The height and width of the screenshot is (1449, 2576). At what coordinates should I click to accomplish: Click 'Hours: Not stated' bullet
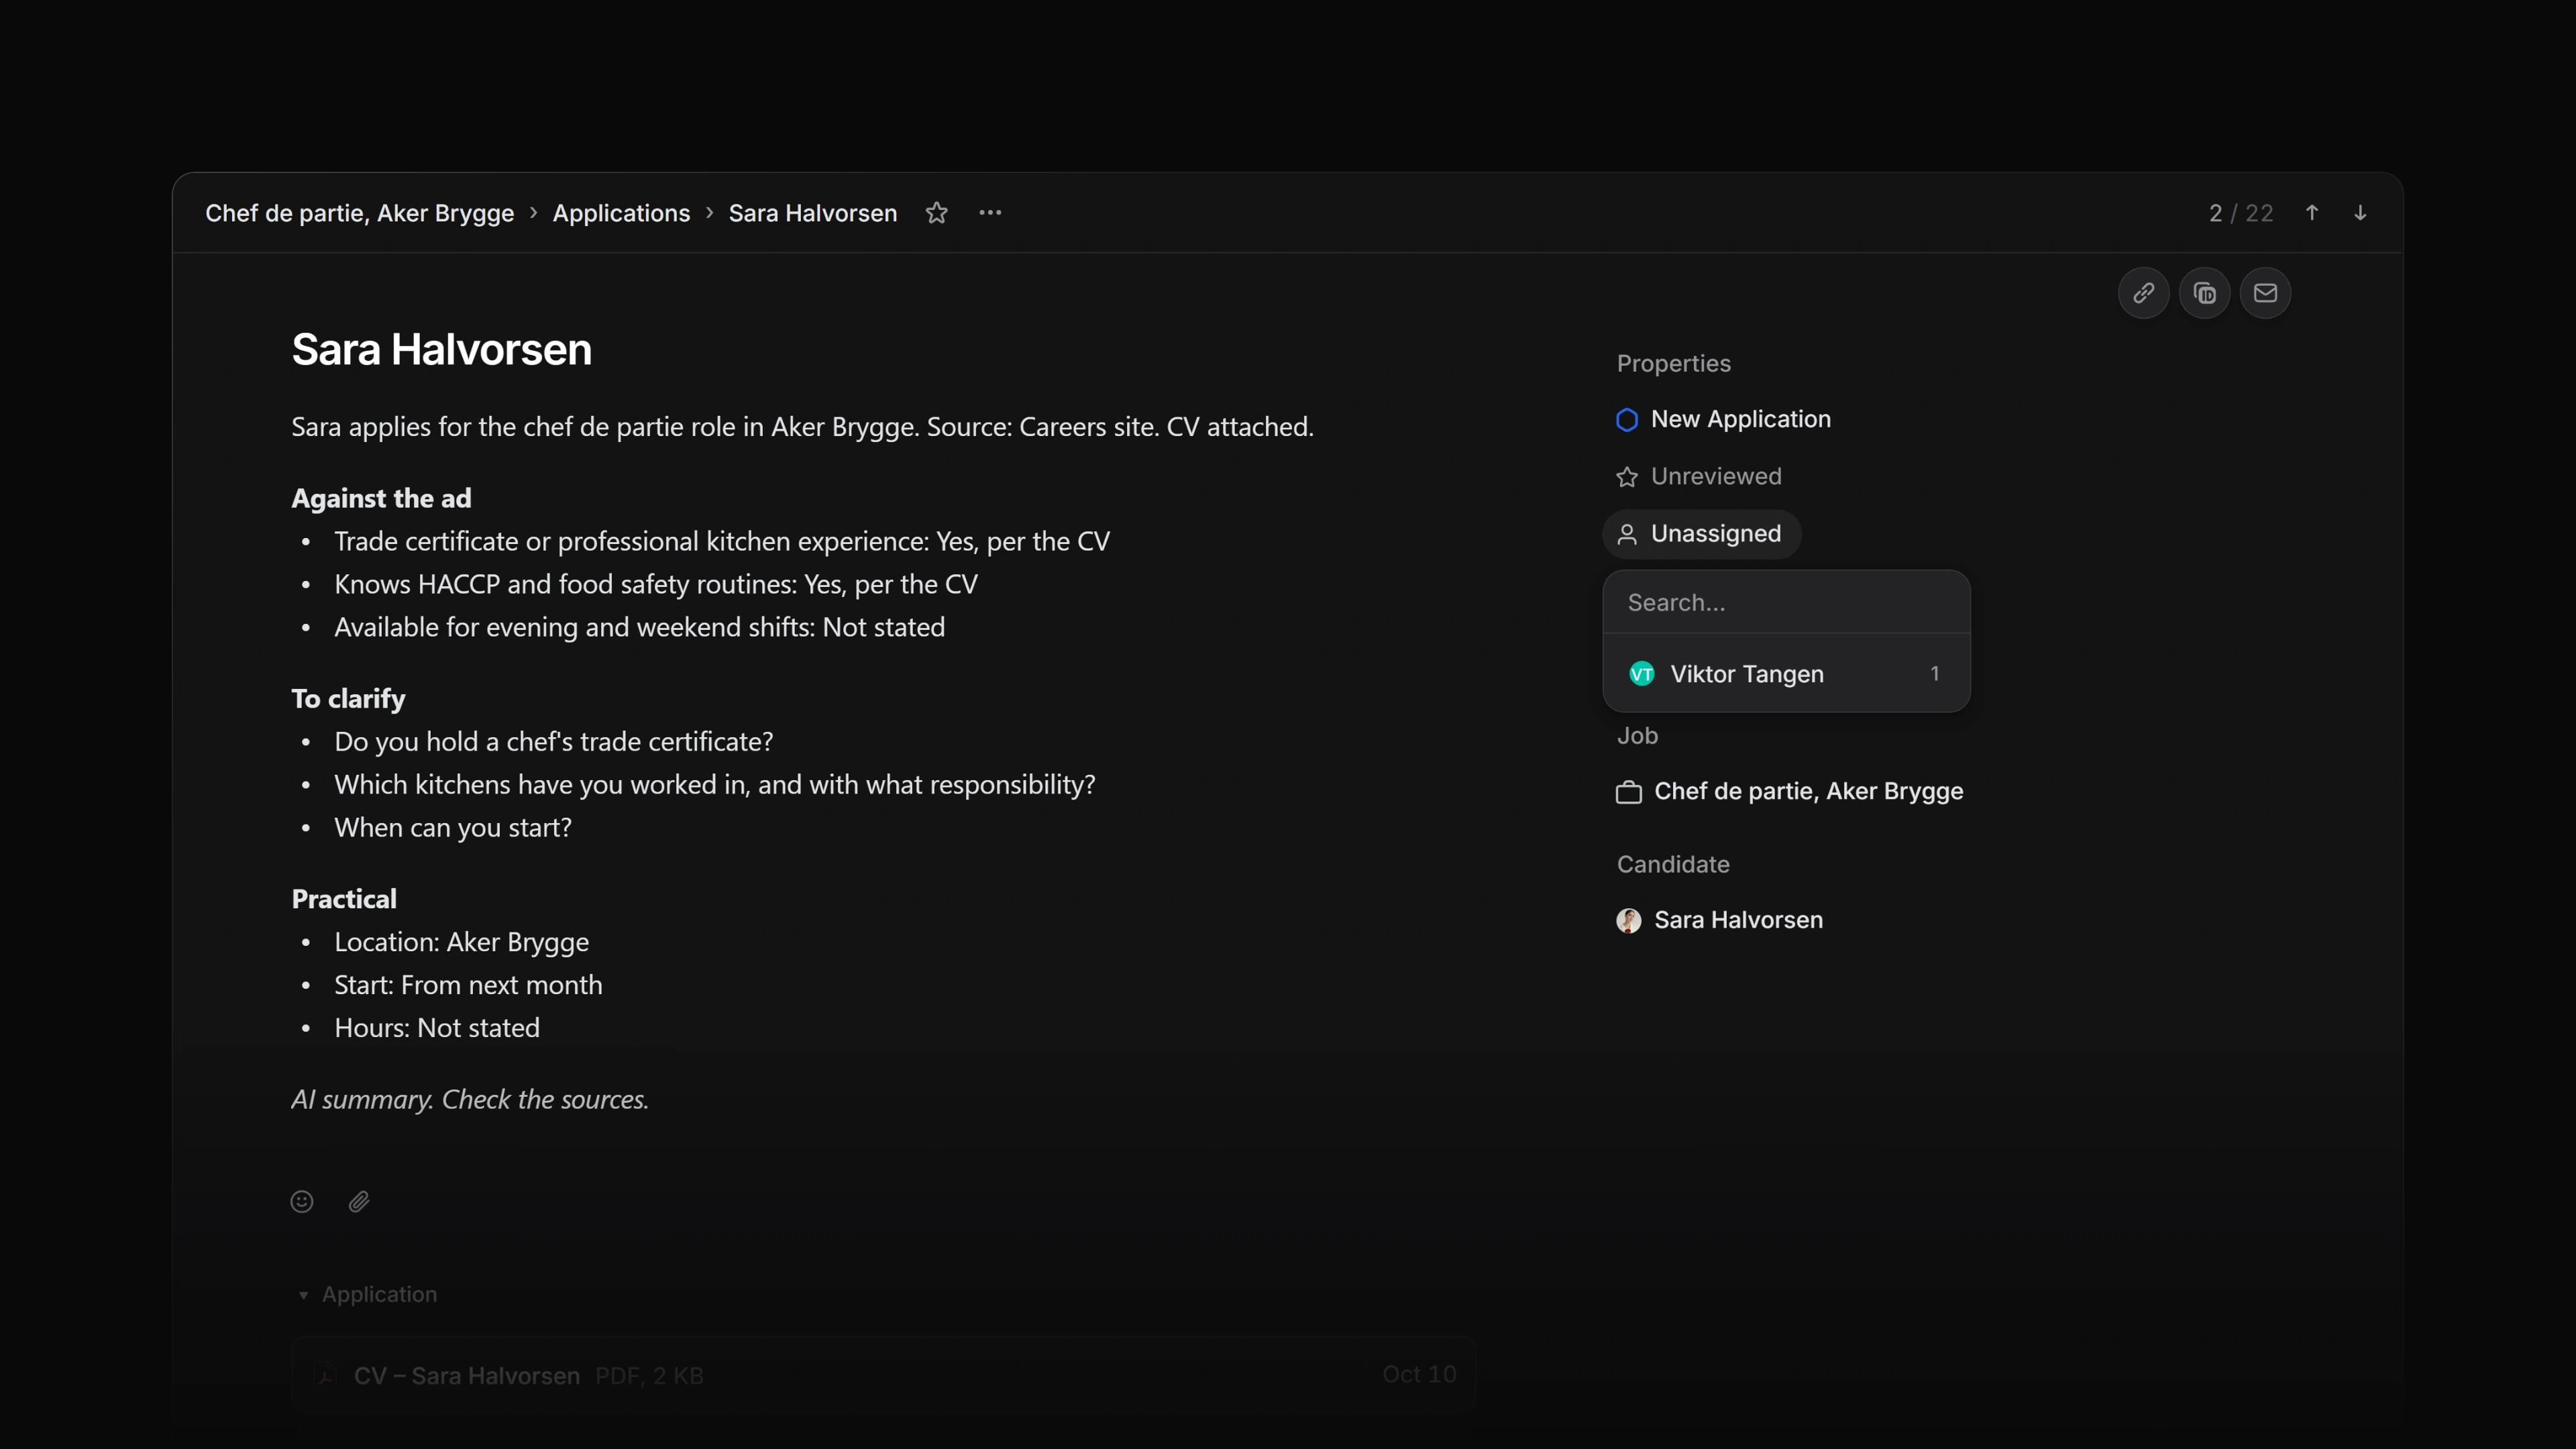(x=437, y=1028)
